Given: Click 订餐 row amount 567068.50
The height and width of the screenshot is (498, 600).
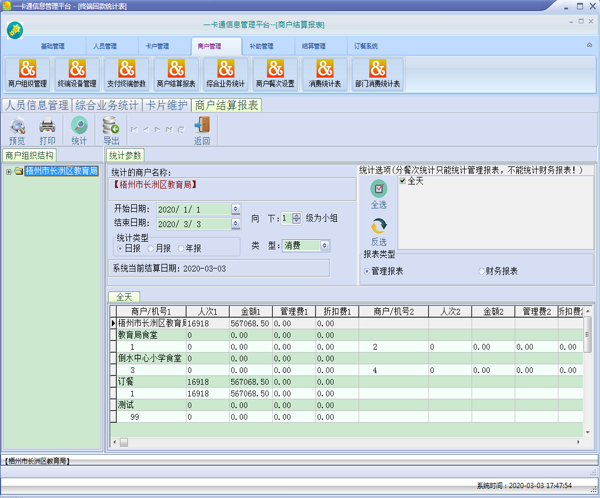Looking at the screenshot, I should tap(250, 382).
